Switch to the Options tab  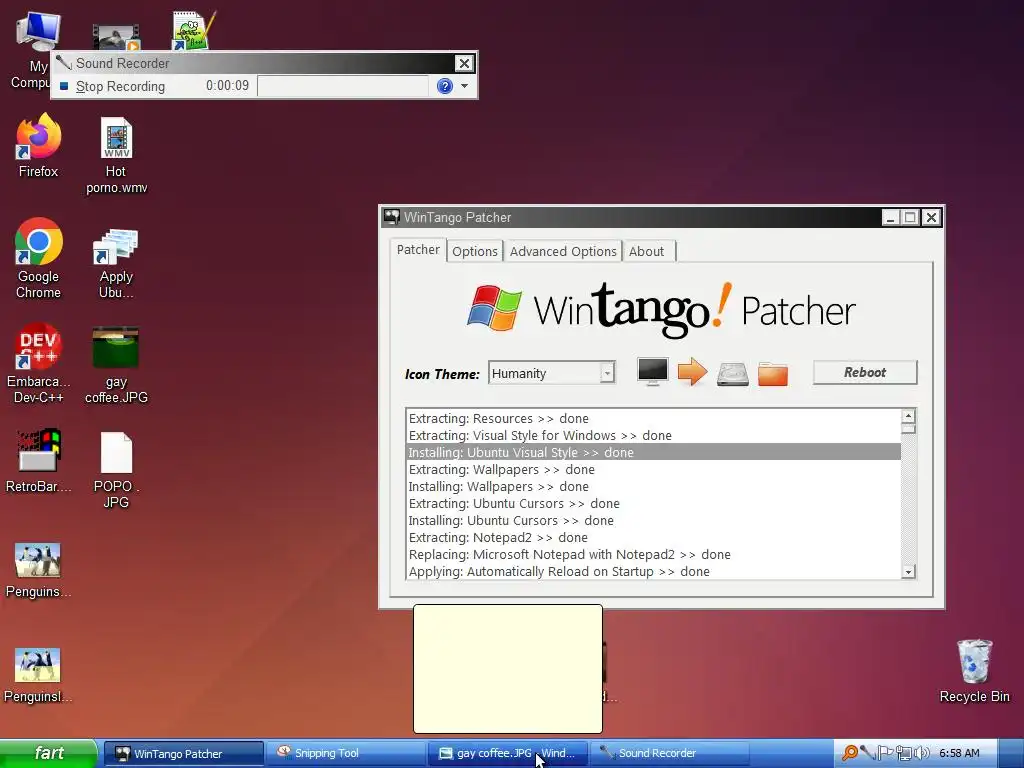pos(475,251)
